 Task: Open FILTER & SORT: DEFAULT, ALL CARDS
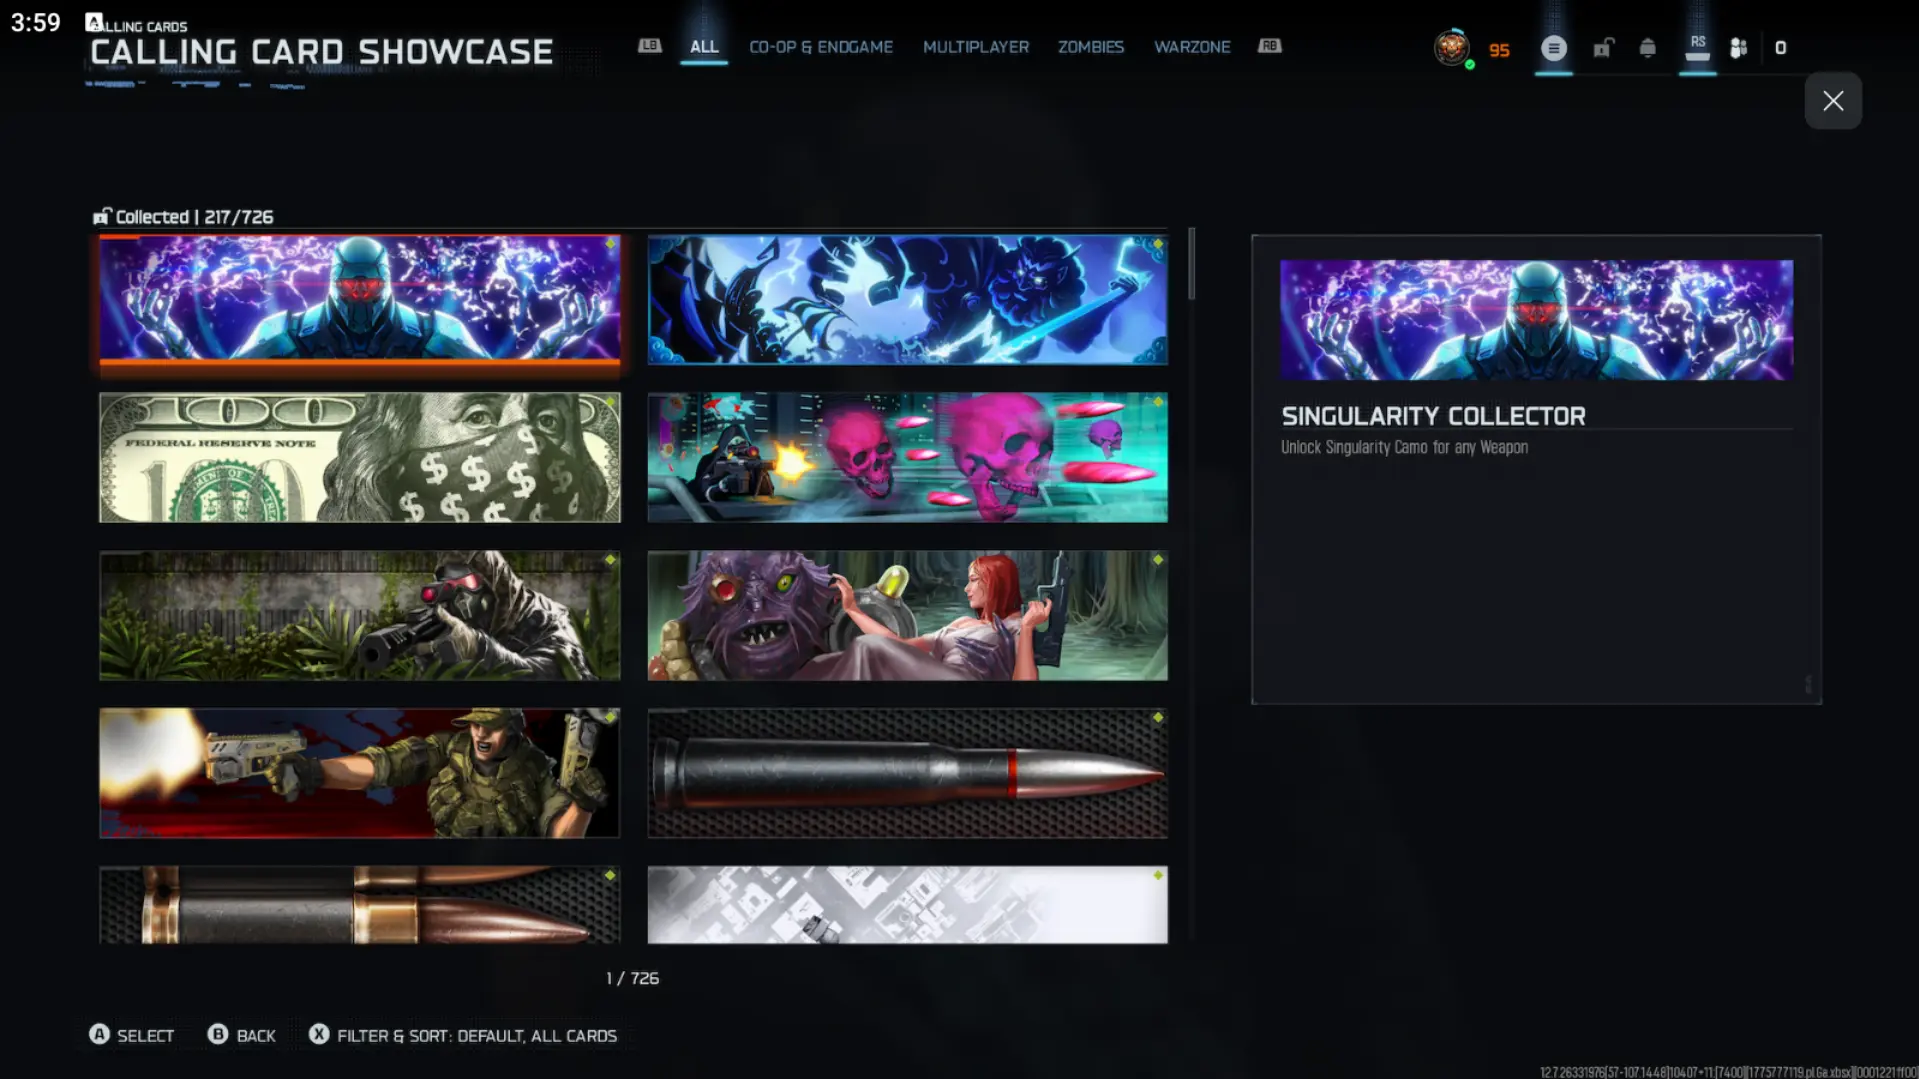(x=463, y=1035)
